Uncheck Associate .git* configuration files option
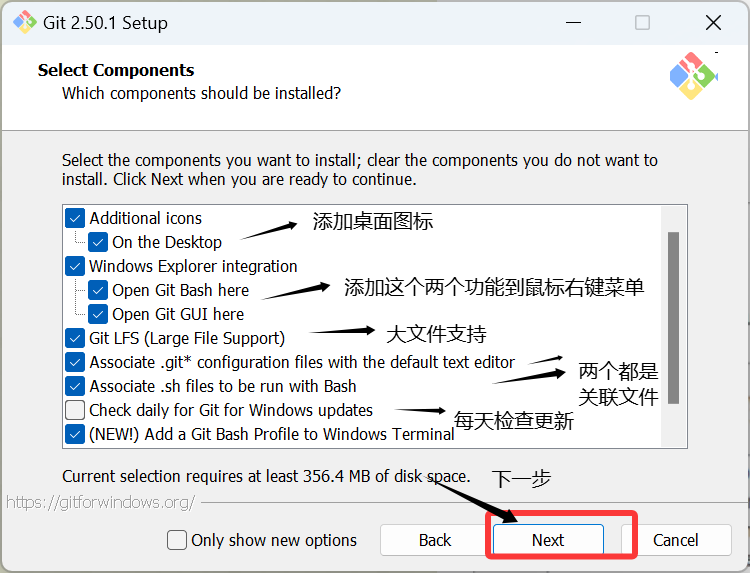The height and width of the screenshot is (573, 750). (75, 362)
